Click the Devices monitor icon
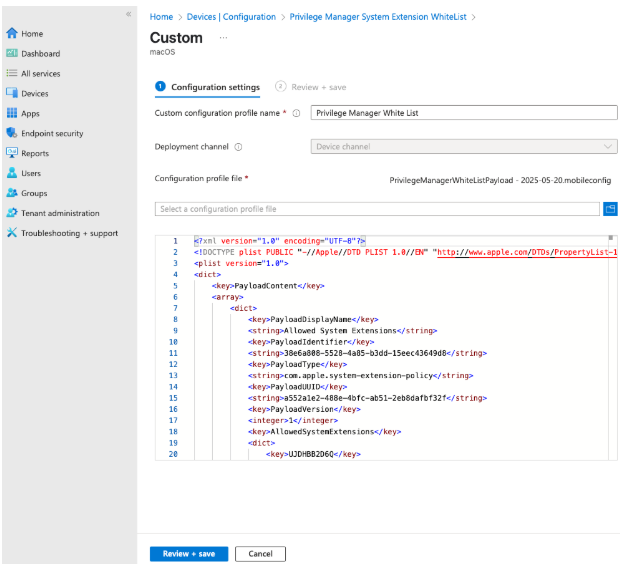 pos(12,93)
